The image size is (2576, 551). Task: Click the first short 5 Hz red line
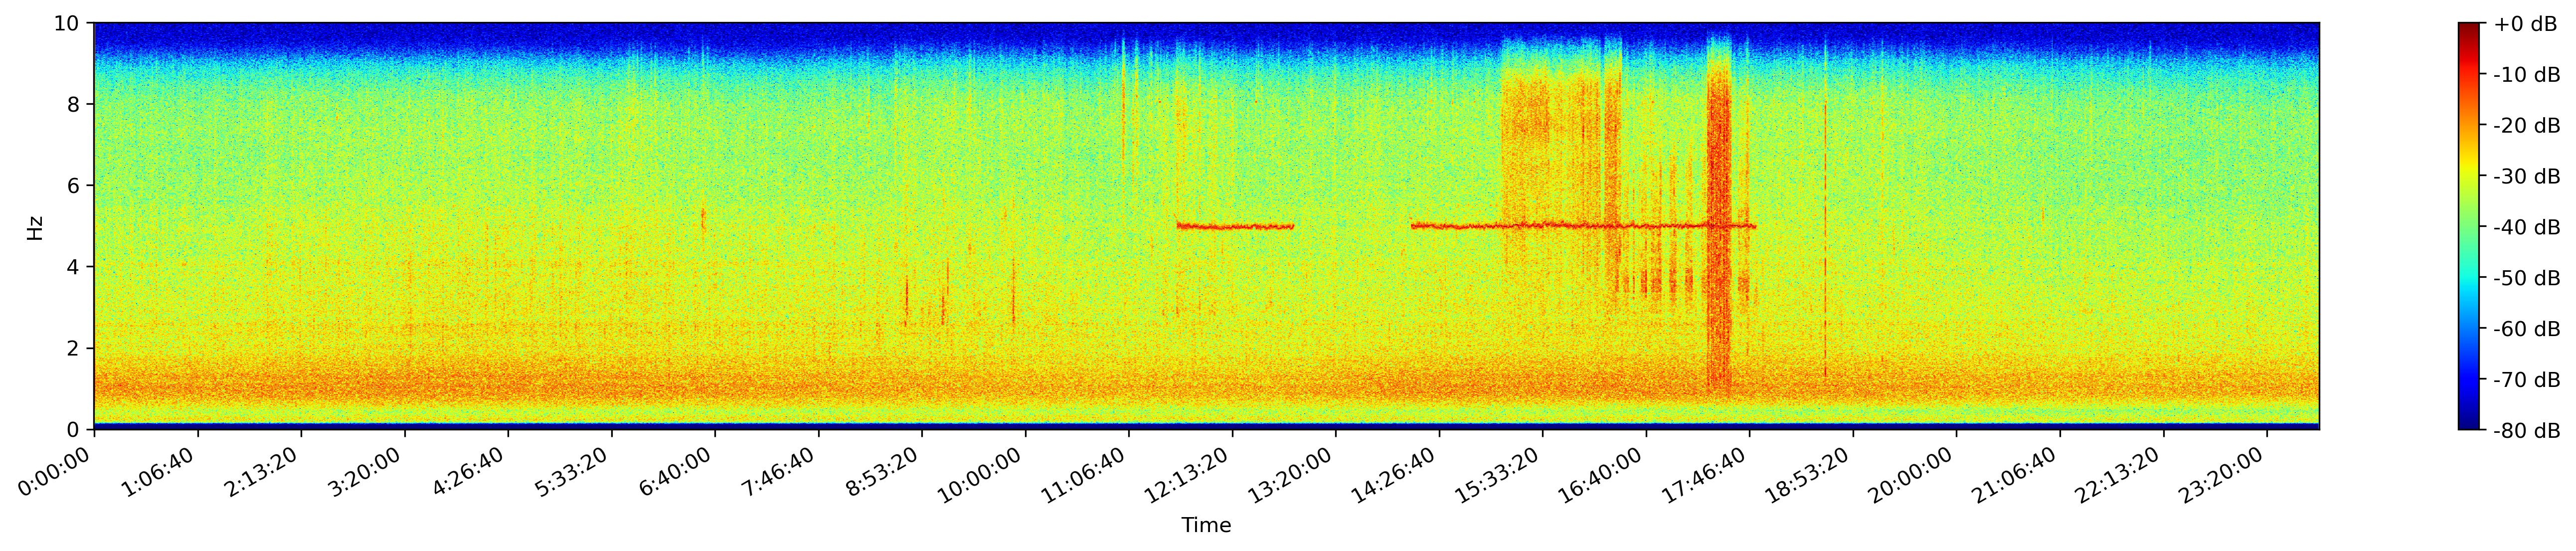pyautogui.click(x=1235, y=227)
